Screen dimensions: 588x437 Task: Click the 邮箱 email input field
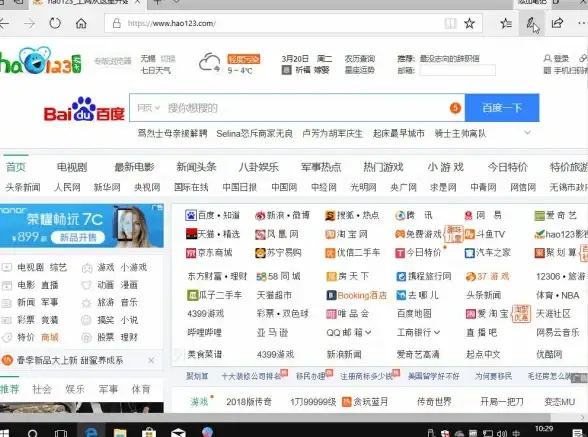(458, 70)
